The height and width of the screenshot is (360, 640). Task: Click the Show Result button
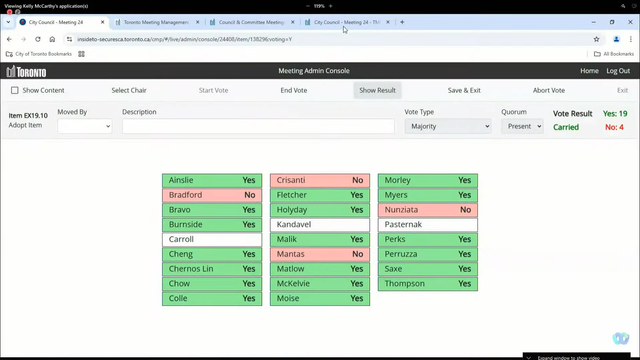click(377, 90)
